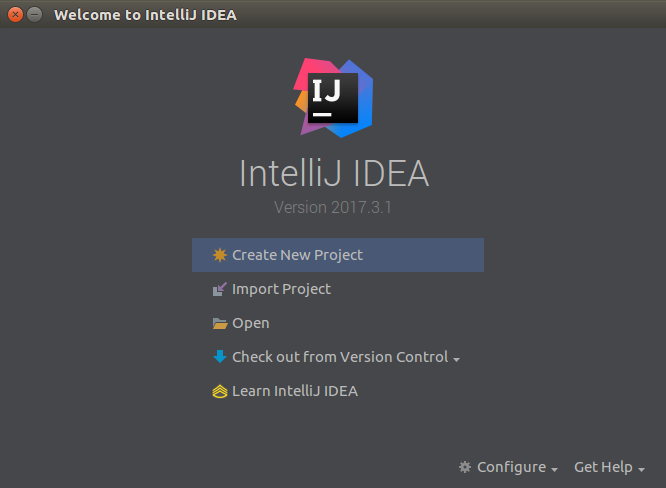Screen dimensions: 666x488
Task: Open the Get Help menu label
Action: tap(603, 467)
